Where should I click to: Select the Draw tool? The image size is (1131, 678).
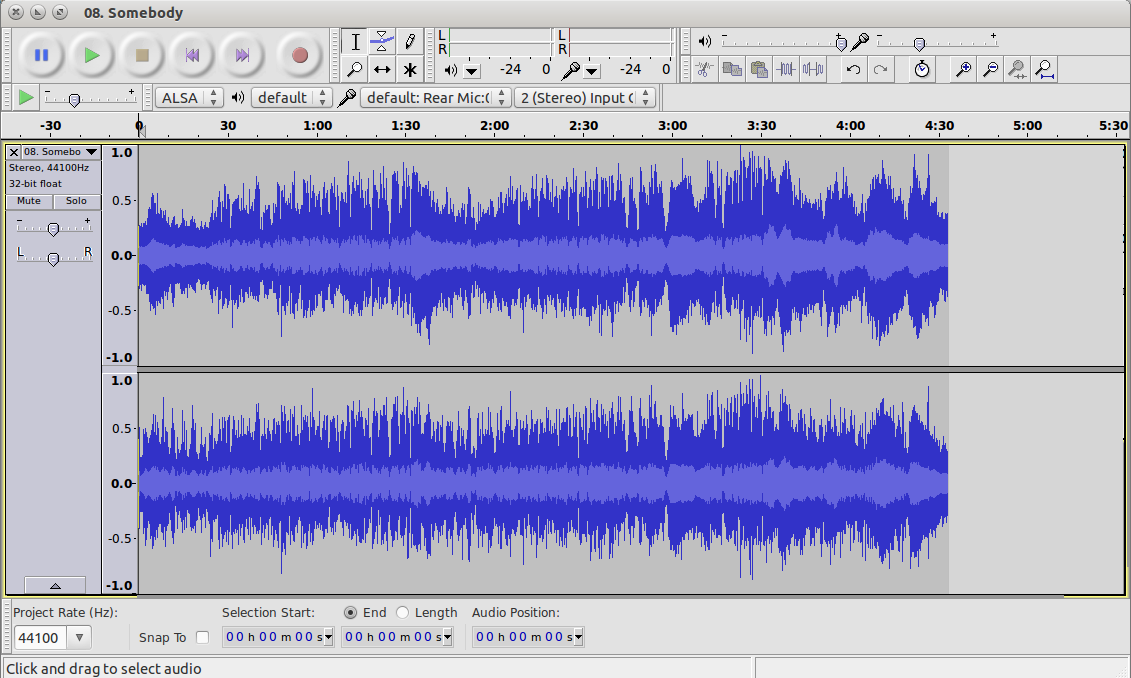point(410,41)
